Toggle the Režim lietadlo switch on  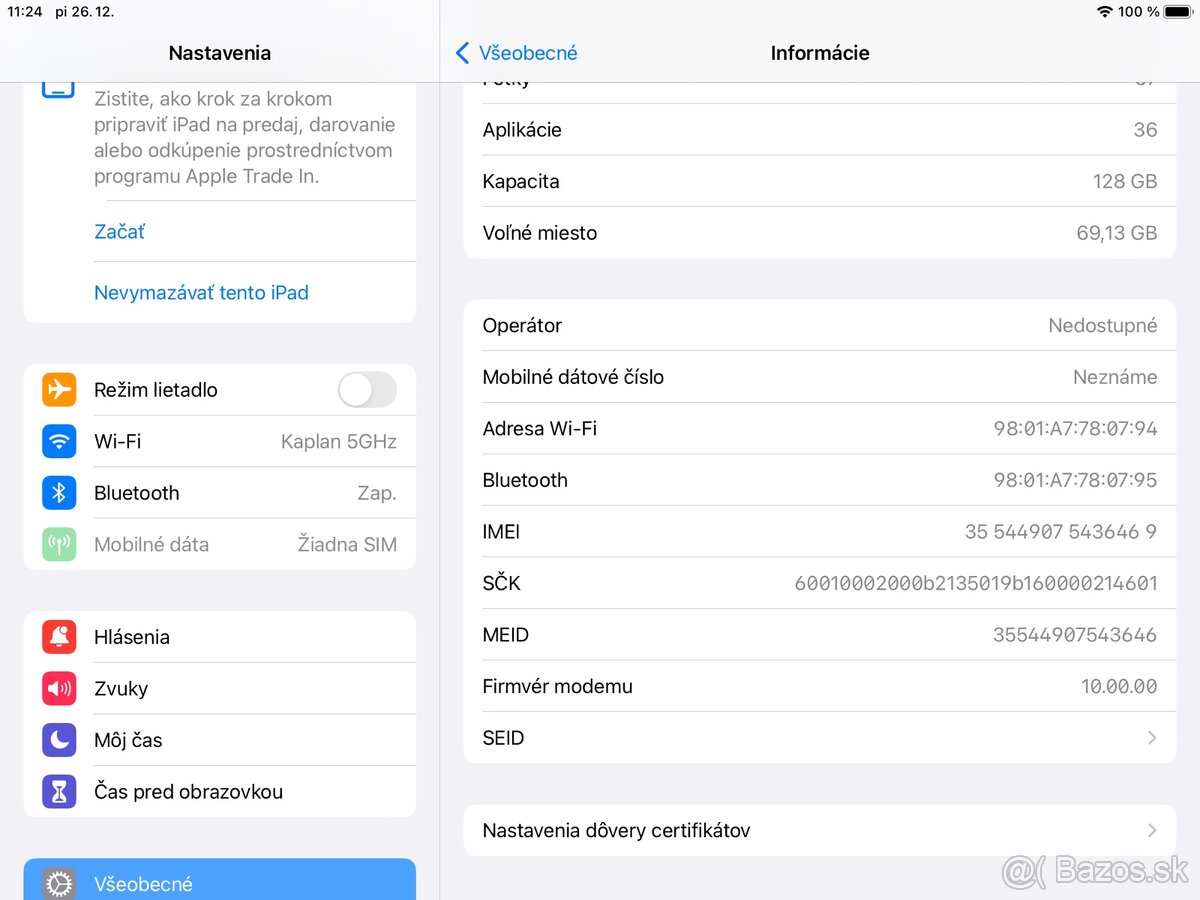[x=367, y=390]
